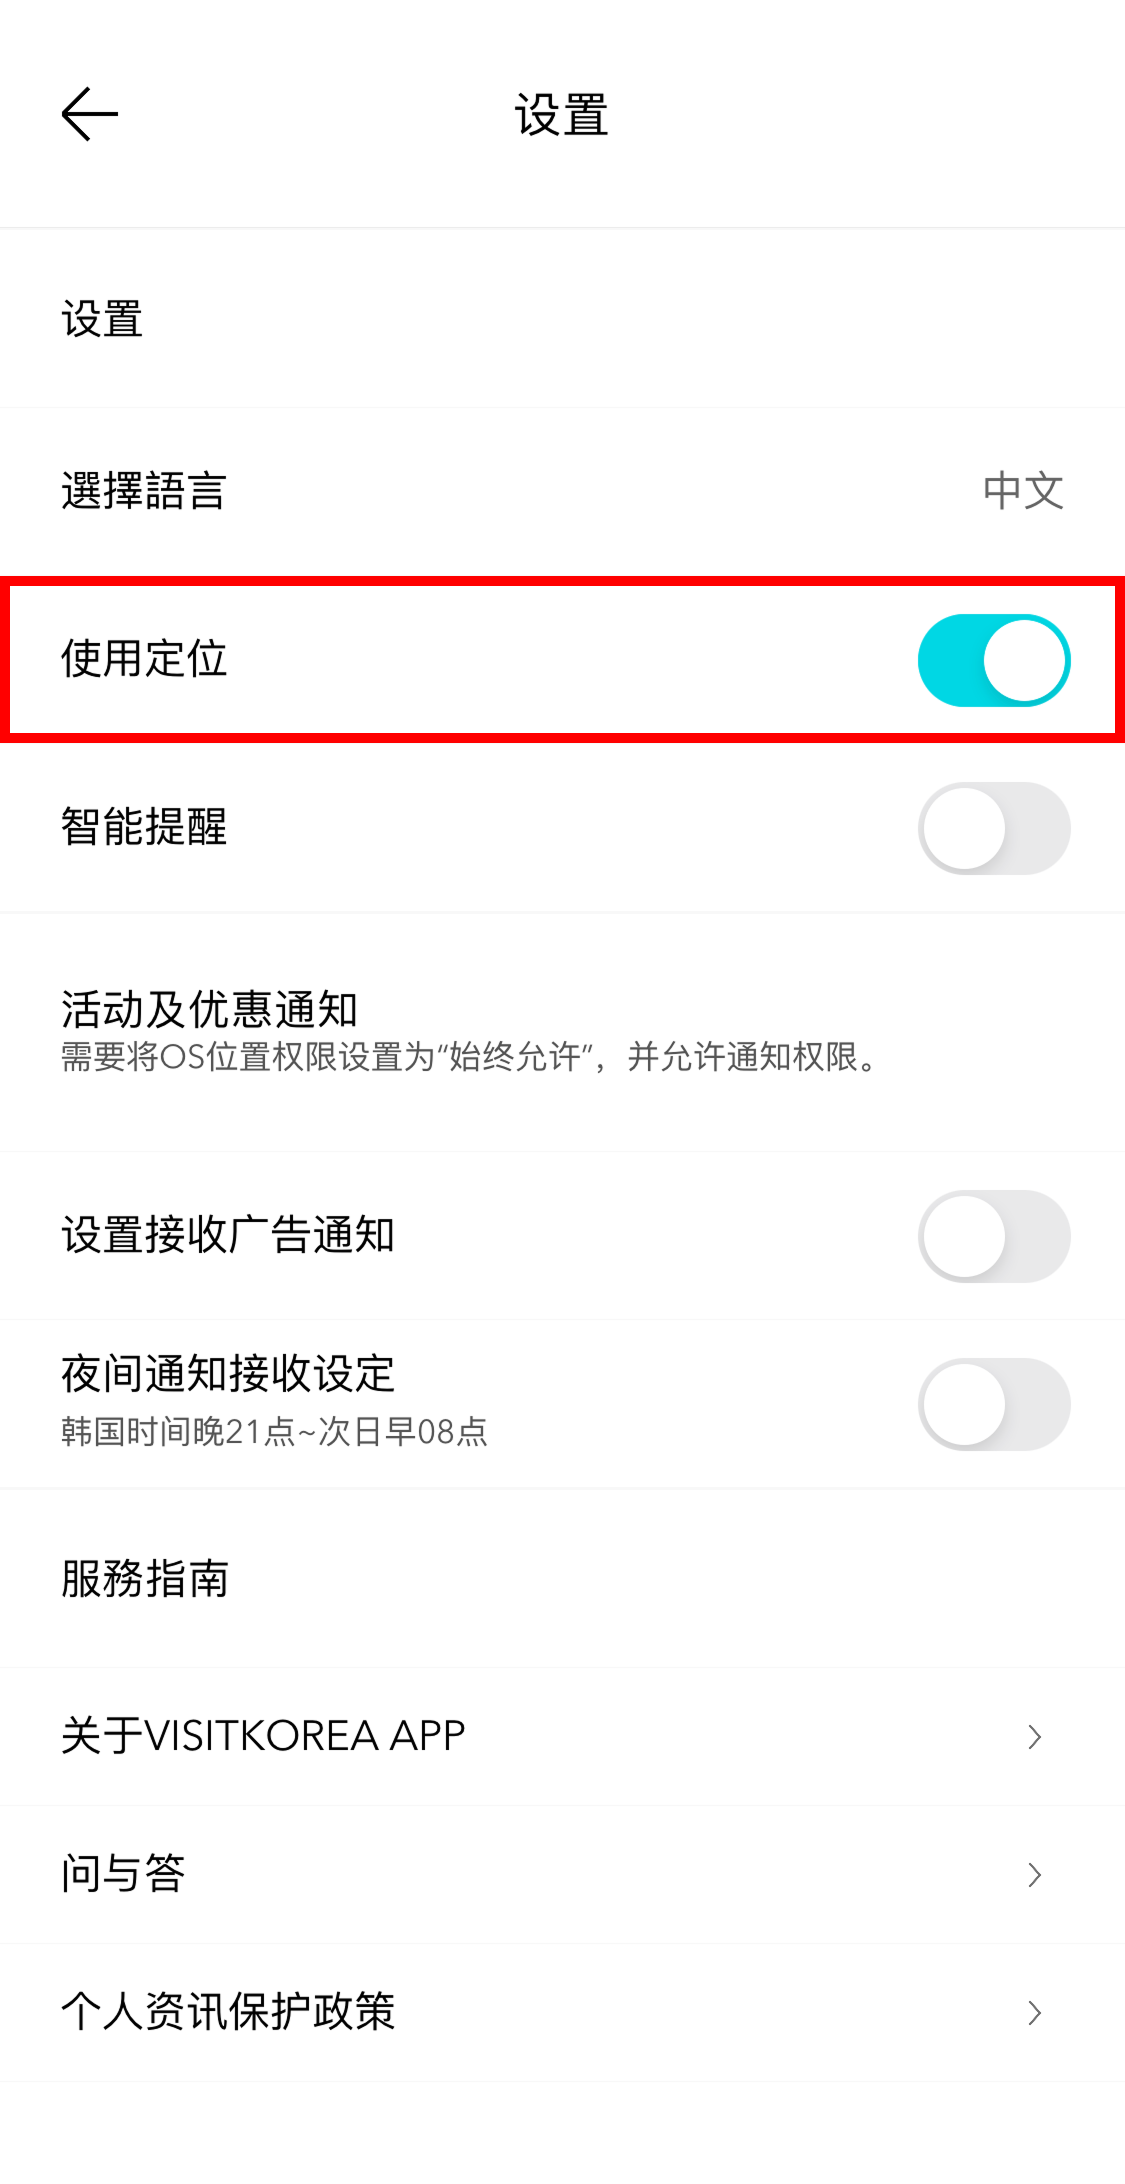This screenshot has height=2184, width=1125.
Task: Expand the 个人资讯保护政策 privacy policy chevron
Action: point(1034,2013)
